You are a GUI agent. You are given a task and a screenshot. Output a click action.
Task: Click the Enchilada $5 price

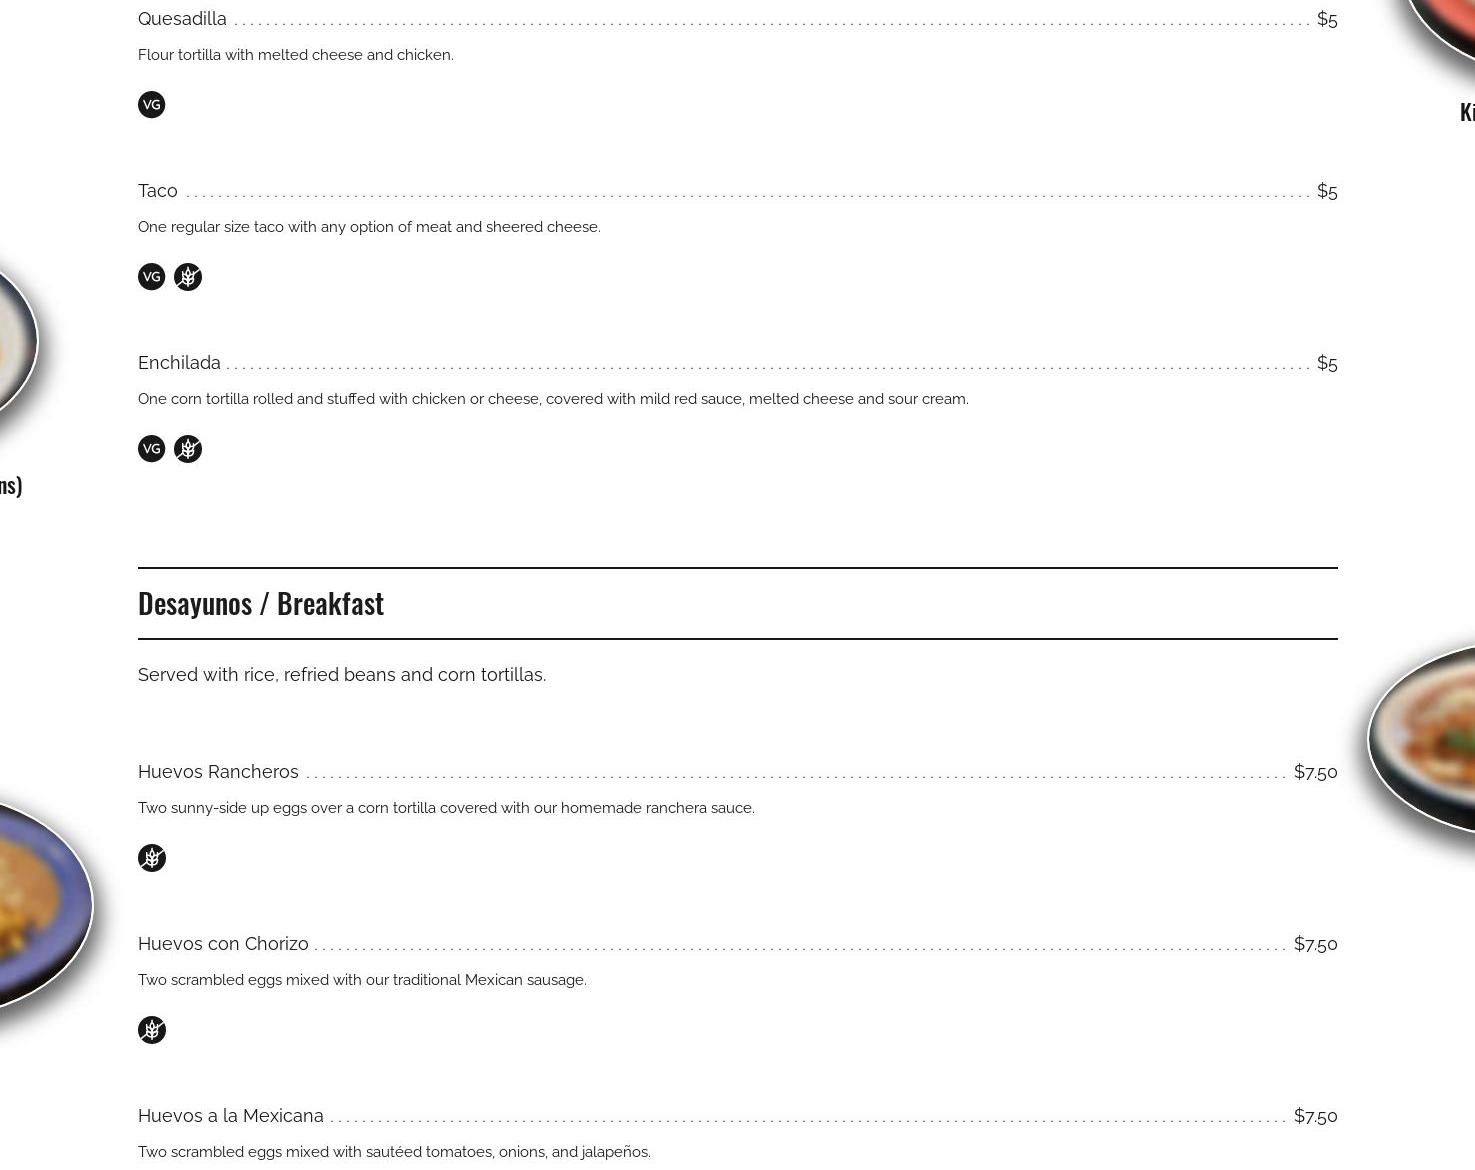click(1327, 363)
